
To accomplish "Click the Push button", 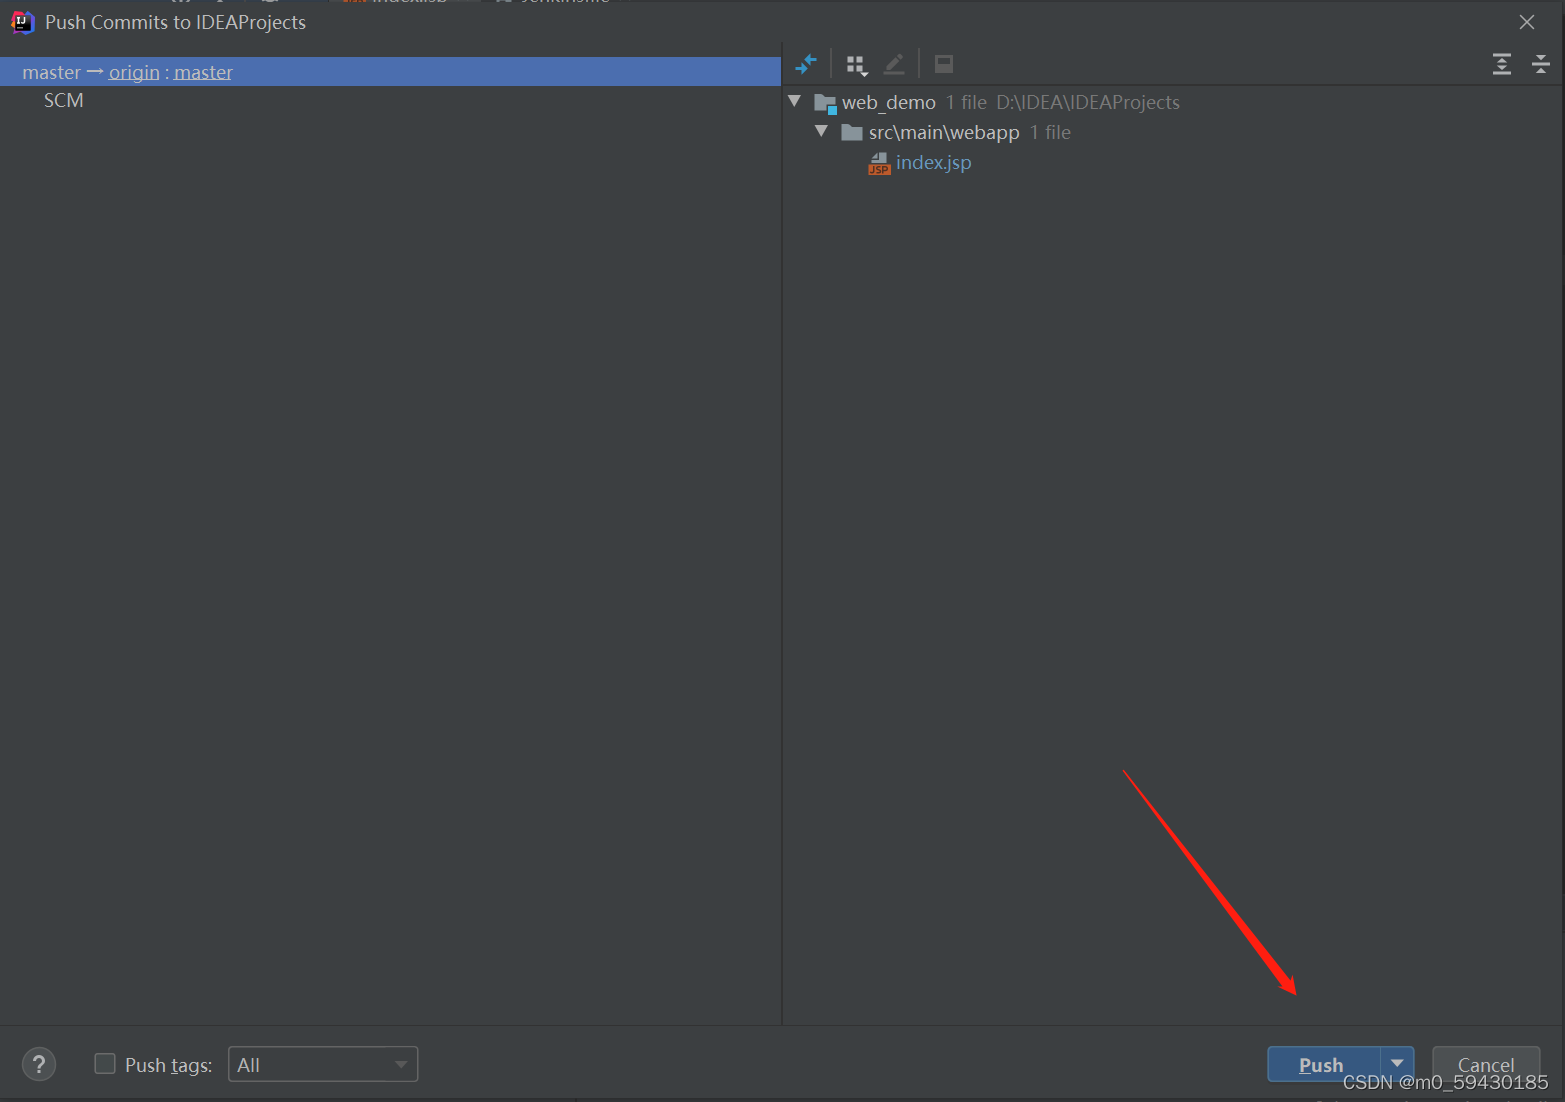I will tap(1324, 1064).
